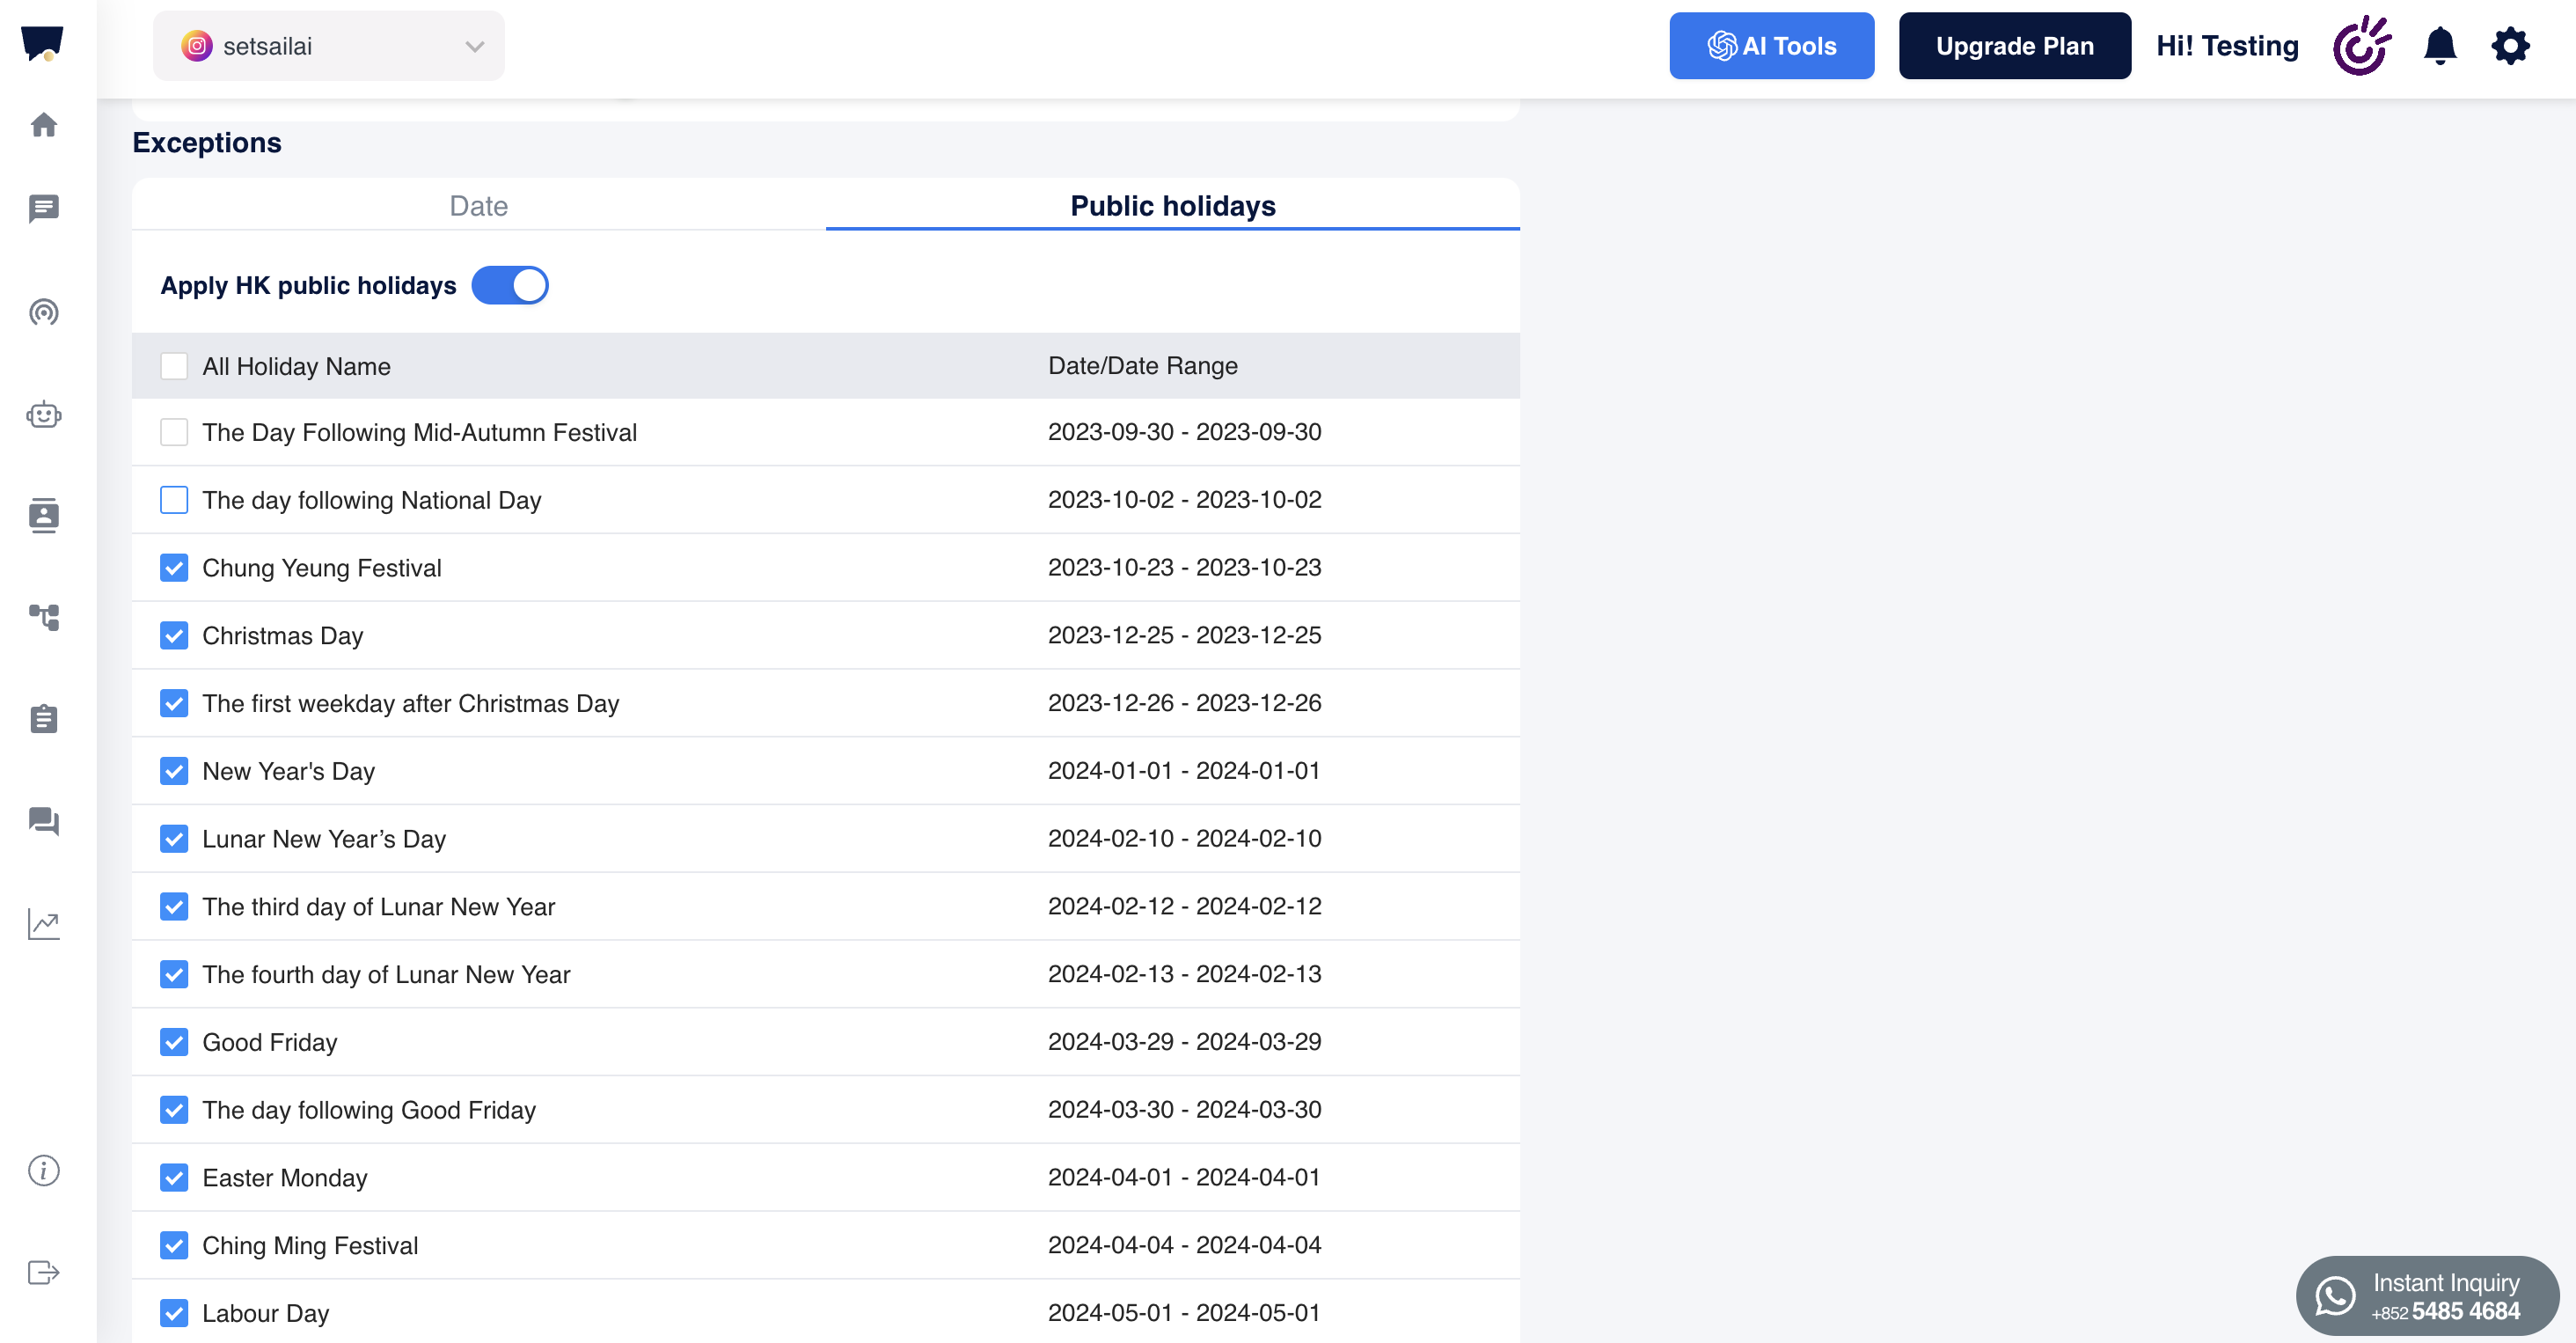Check The day following National Day
This screenshot has height=1343, width=2576.
pos(174,500)
